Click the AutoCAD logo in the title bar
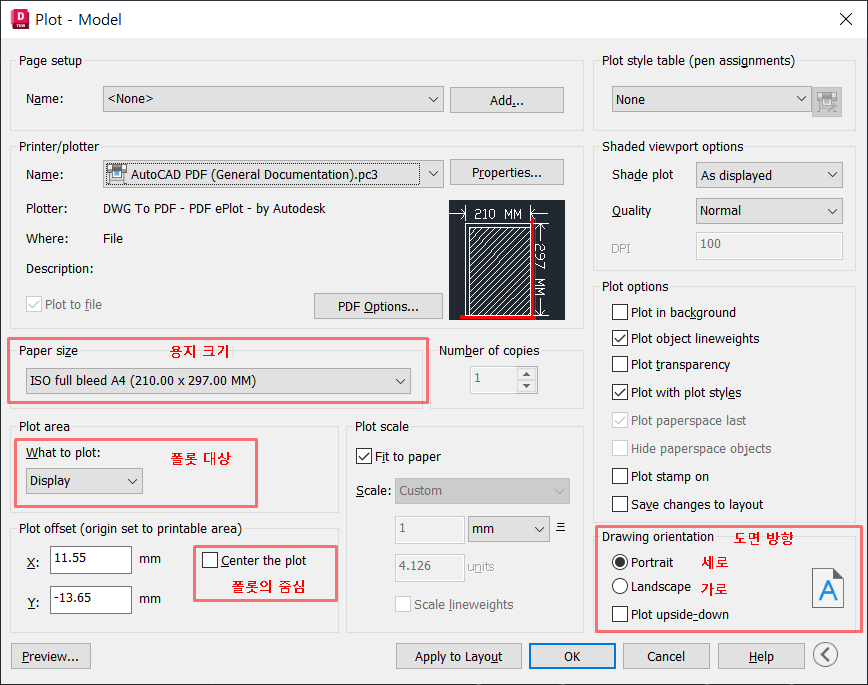This screenshot has width=868, height=685. pyautogui.click(x=20, y=19)
